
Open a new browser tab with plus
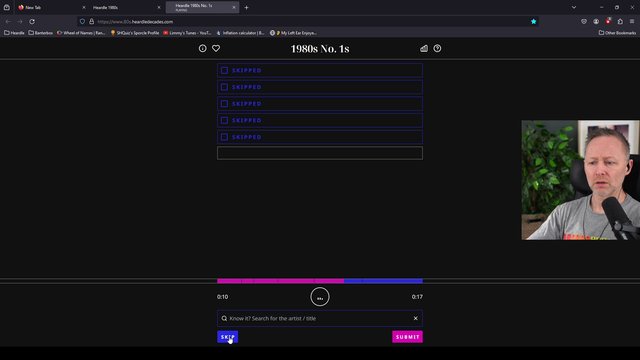247,7
